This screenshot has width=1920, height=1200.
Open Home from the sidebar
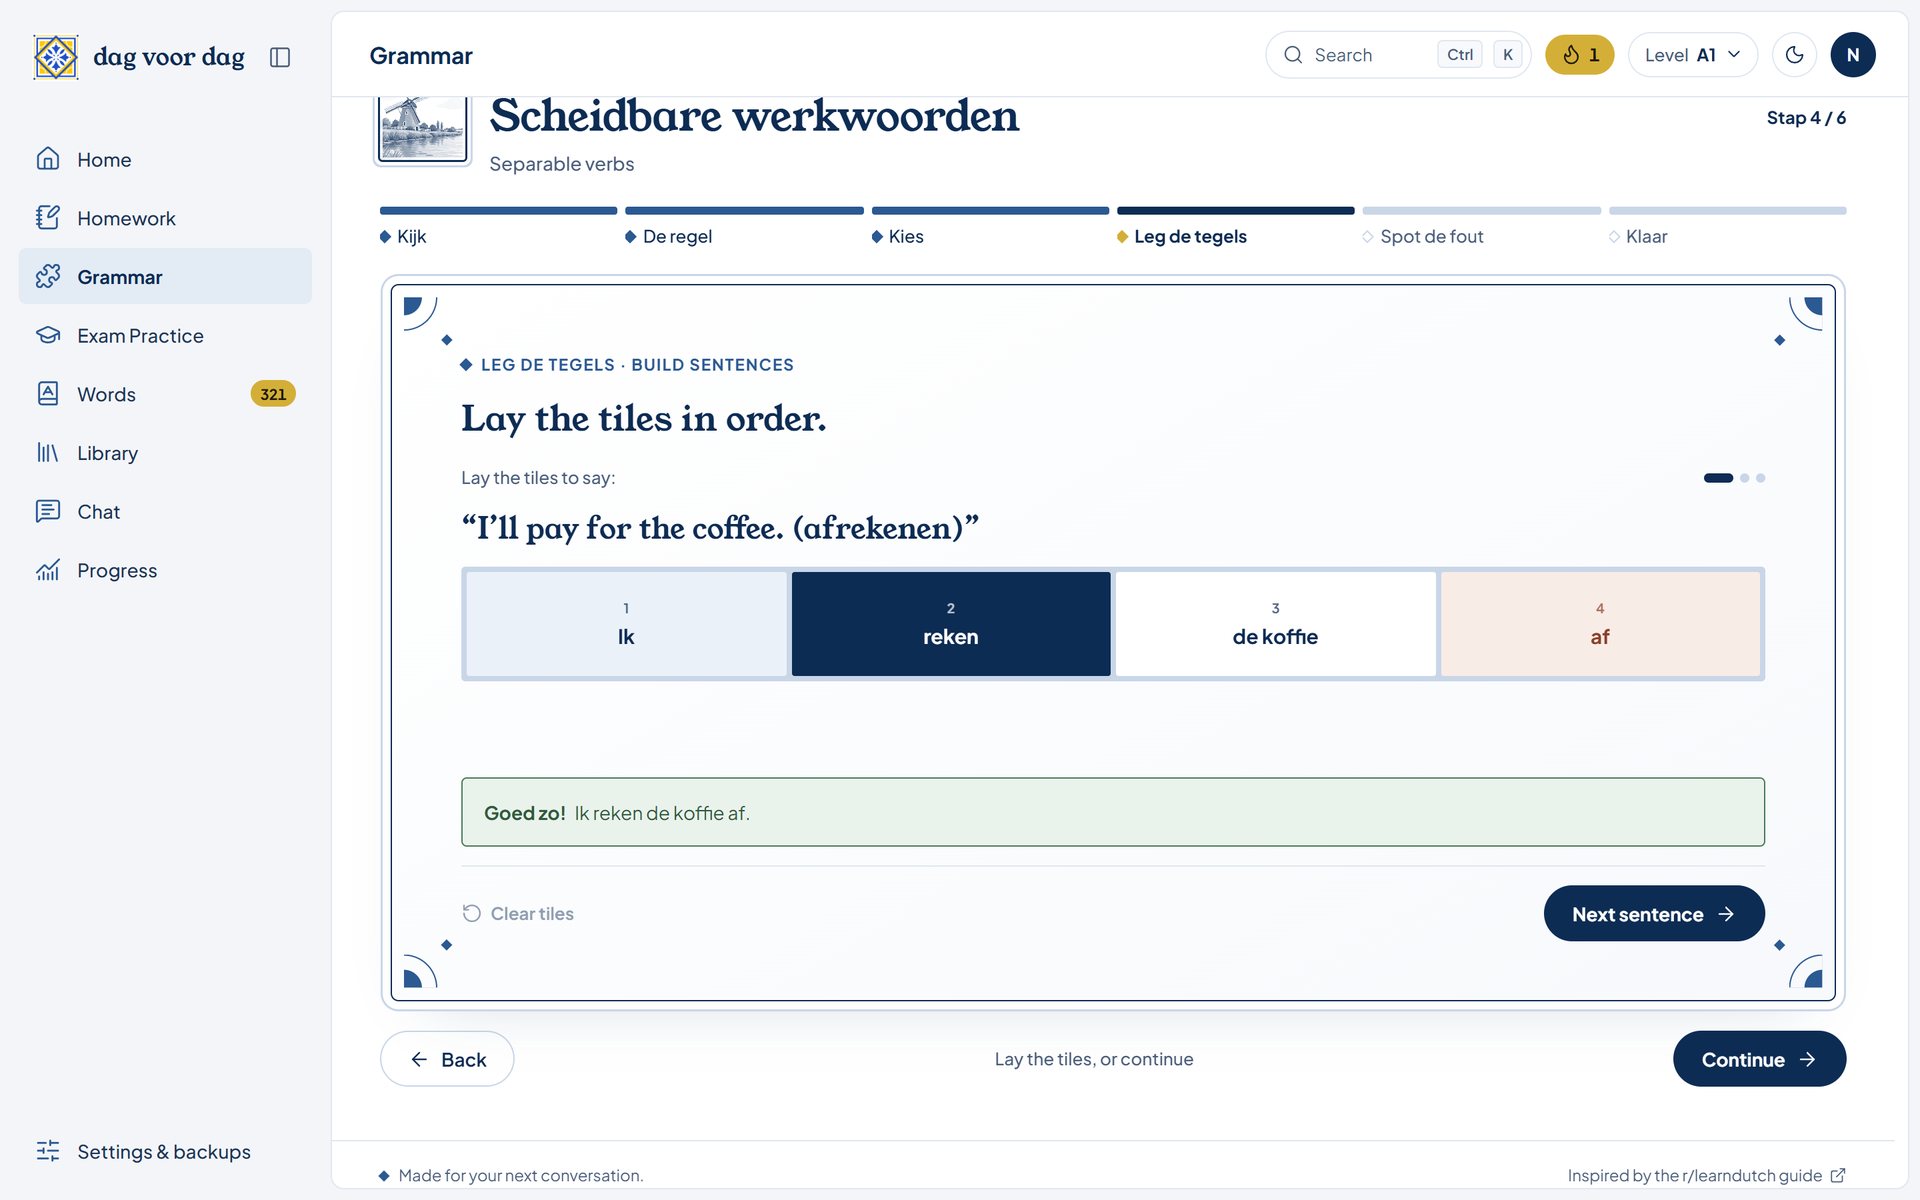(x=165, y=159)
